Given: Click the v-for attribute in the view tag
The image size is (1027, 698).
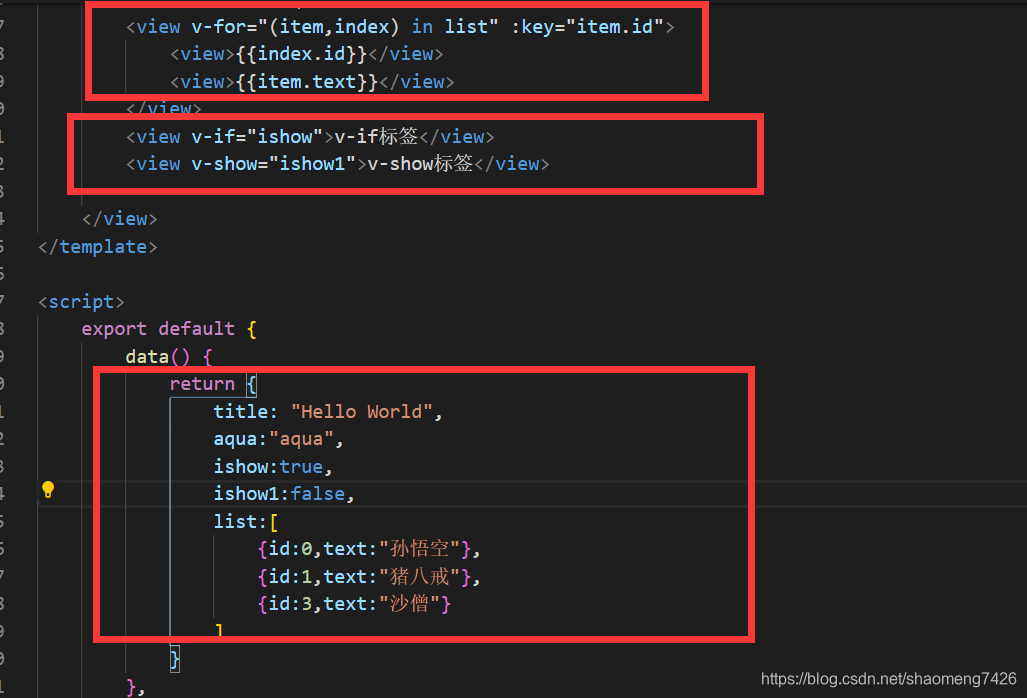Looking at the screenshot, I should coord(218,27).
